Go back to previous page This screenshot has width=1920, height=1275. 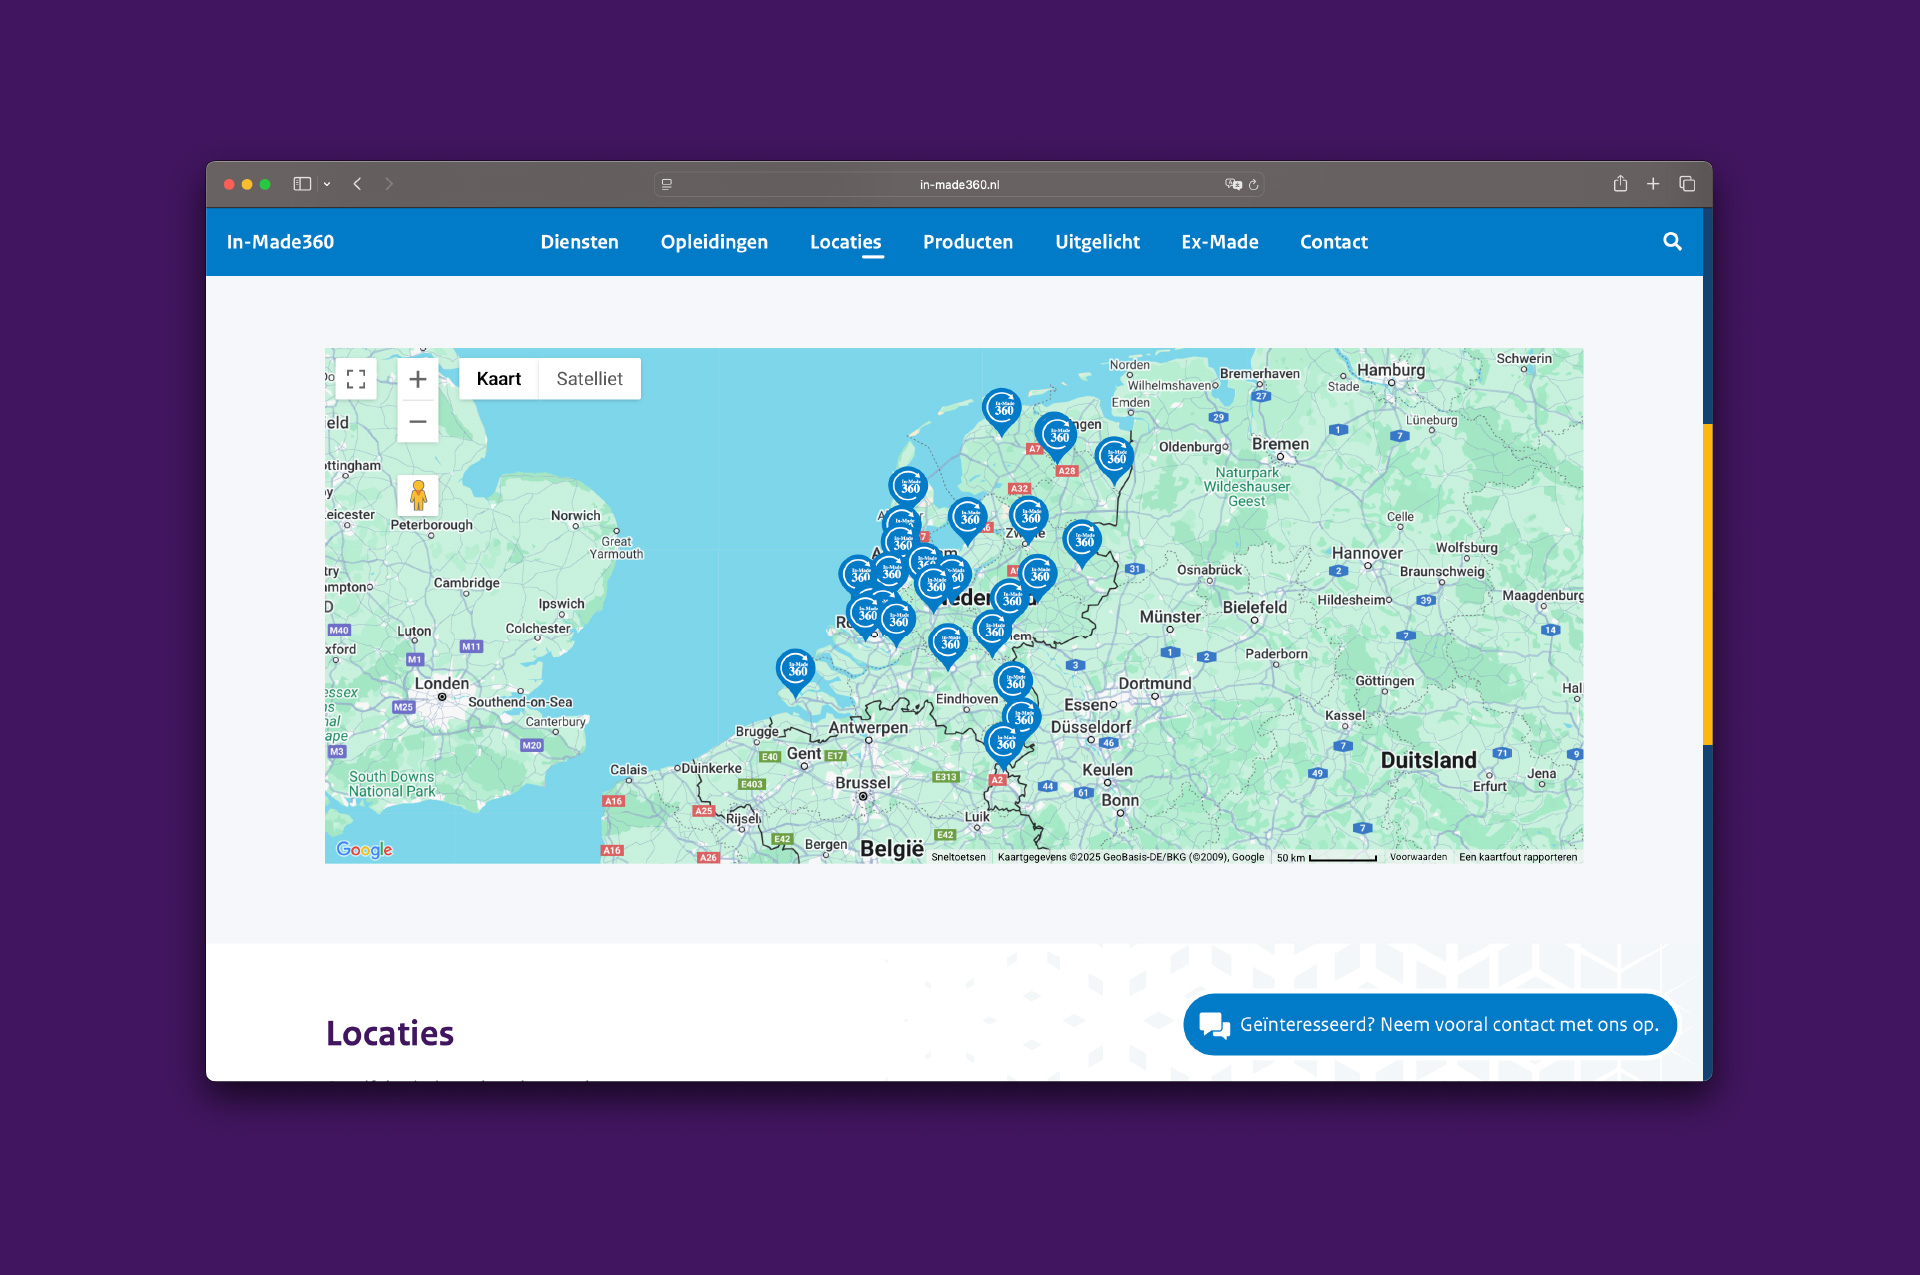357,184
